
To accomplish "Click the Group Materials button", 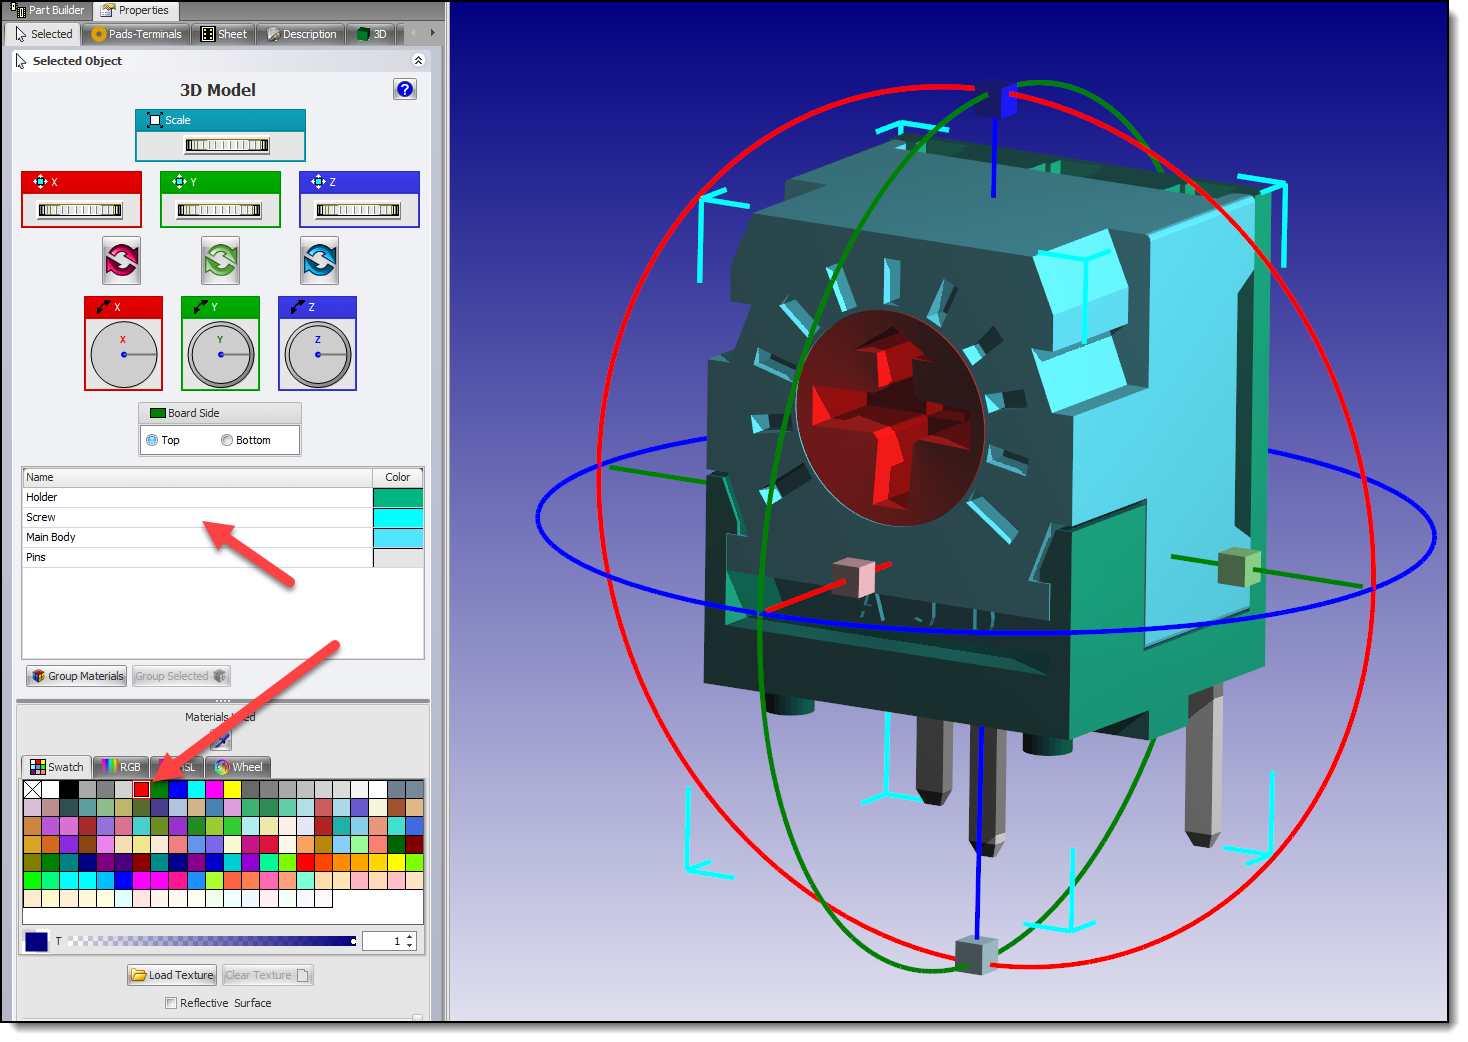I will pos(77,676).
